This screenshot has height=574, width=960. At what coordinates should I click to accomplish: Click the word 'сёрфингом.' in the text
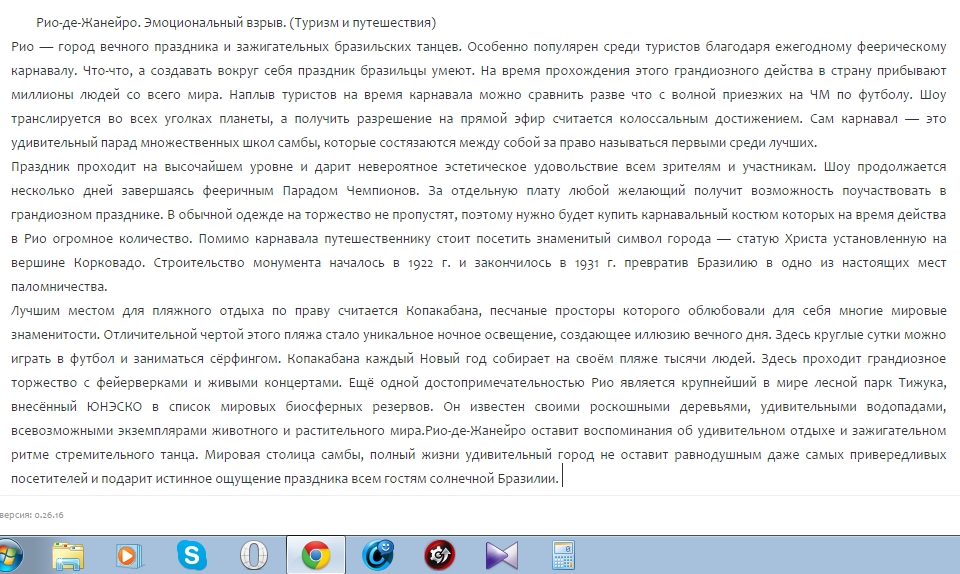point(244,359)
